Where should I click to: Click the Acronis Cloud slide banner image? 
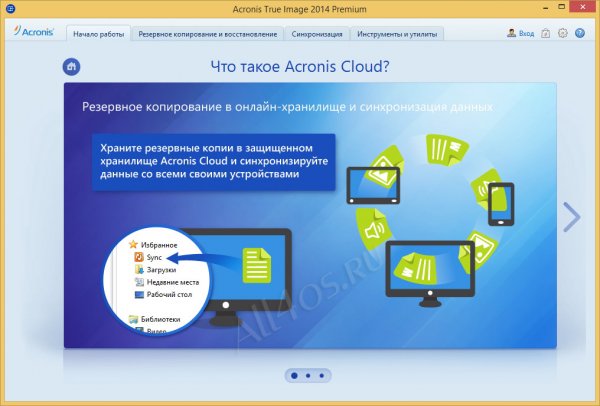tap(310, 215)
